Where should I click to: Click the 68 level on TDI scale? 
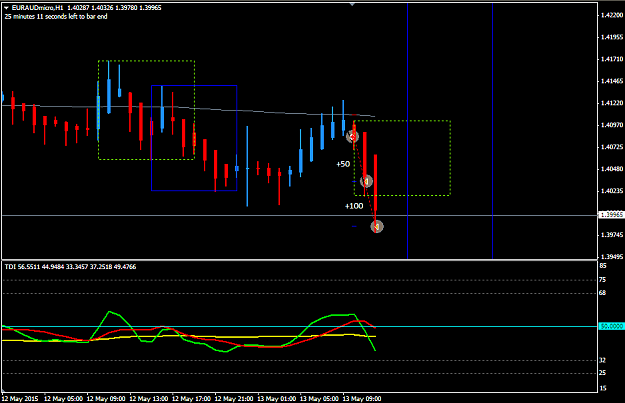[x=603, y=293]
